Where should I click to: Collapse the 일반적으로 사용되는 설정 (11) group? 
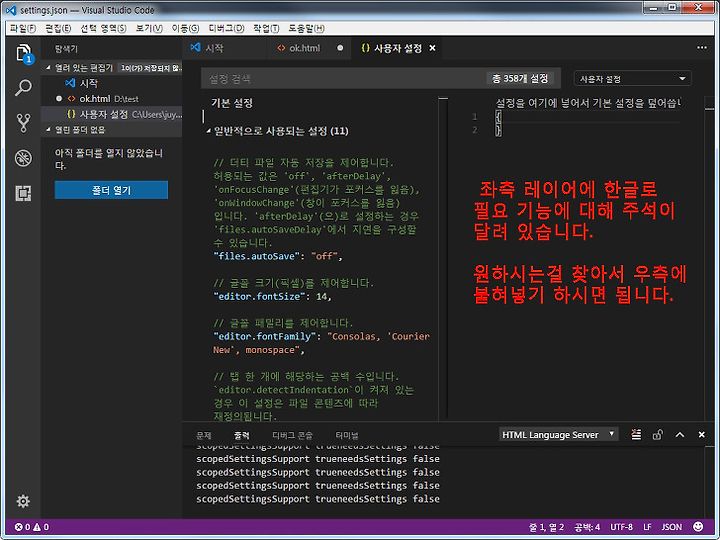coord(277,131)
